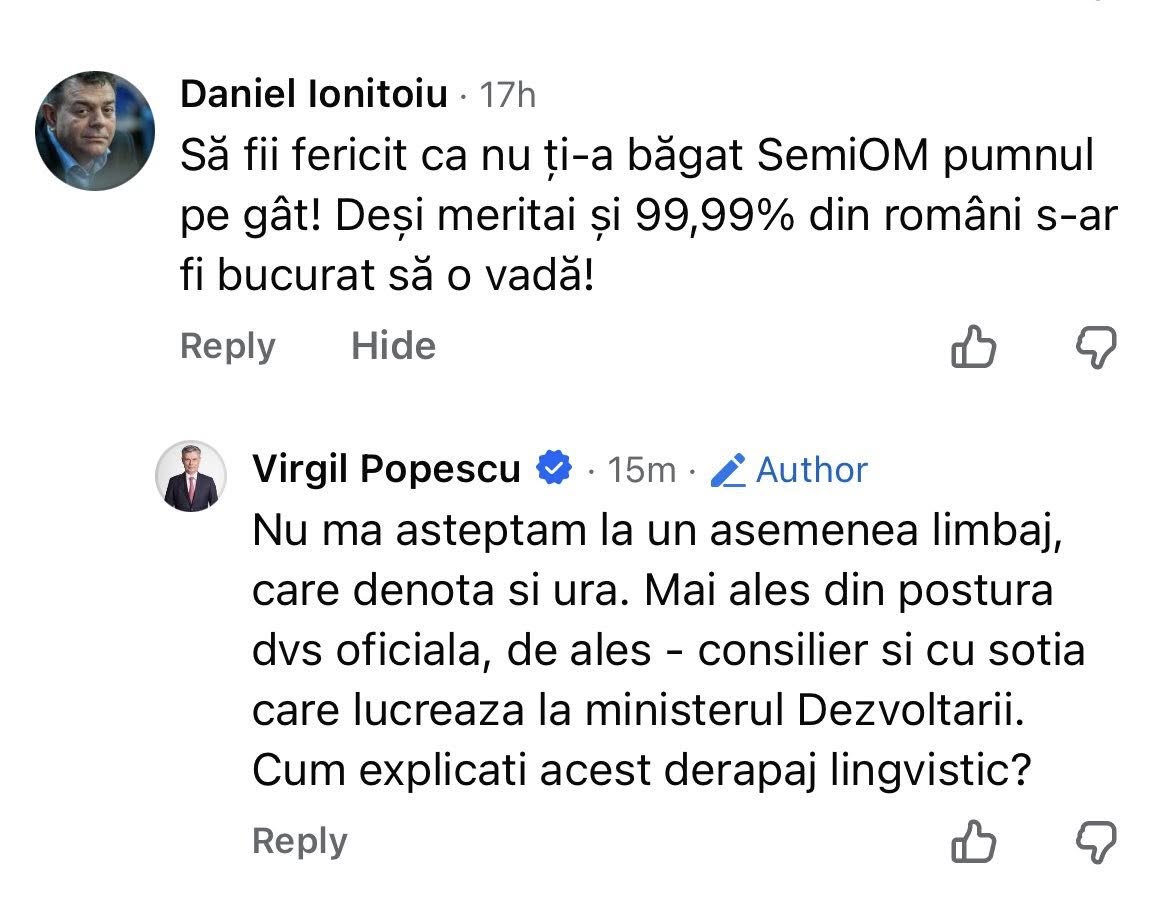Image resolution: width=1165 pixels, height=910 pixels.
Task: Like Virgil Popescu's reply with thumbs up
Action: pyautogui.click(x=972, y=842)
